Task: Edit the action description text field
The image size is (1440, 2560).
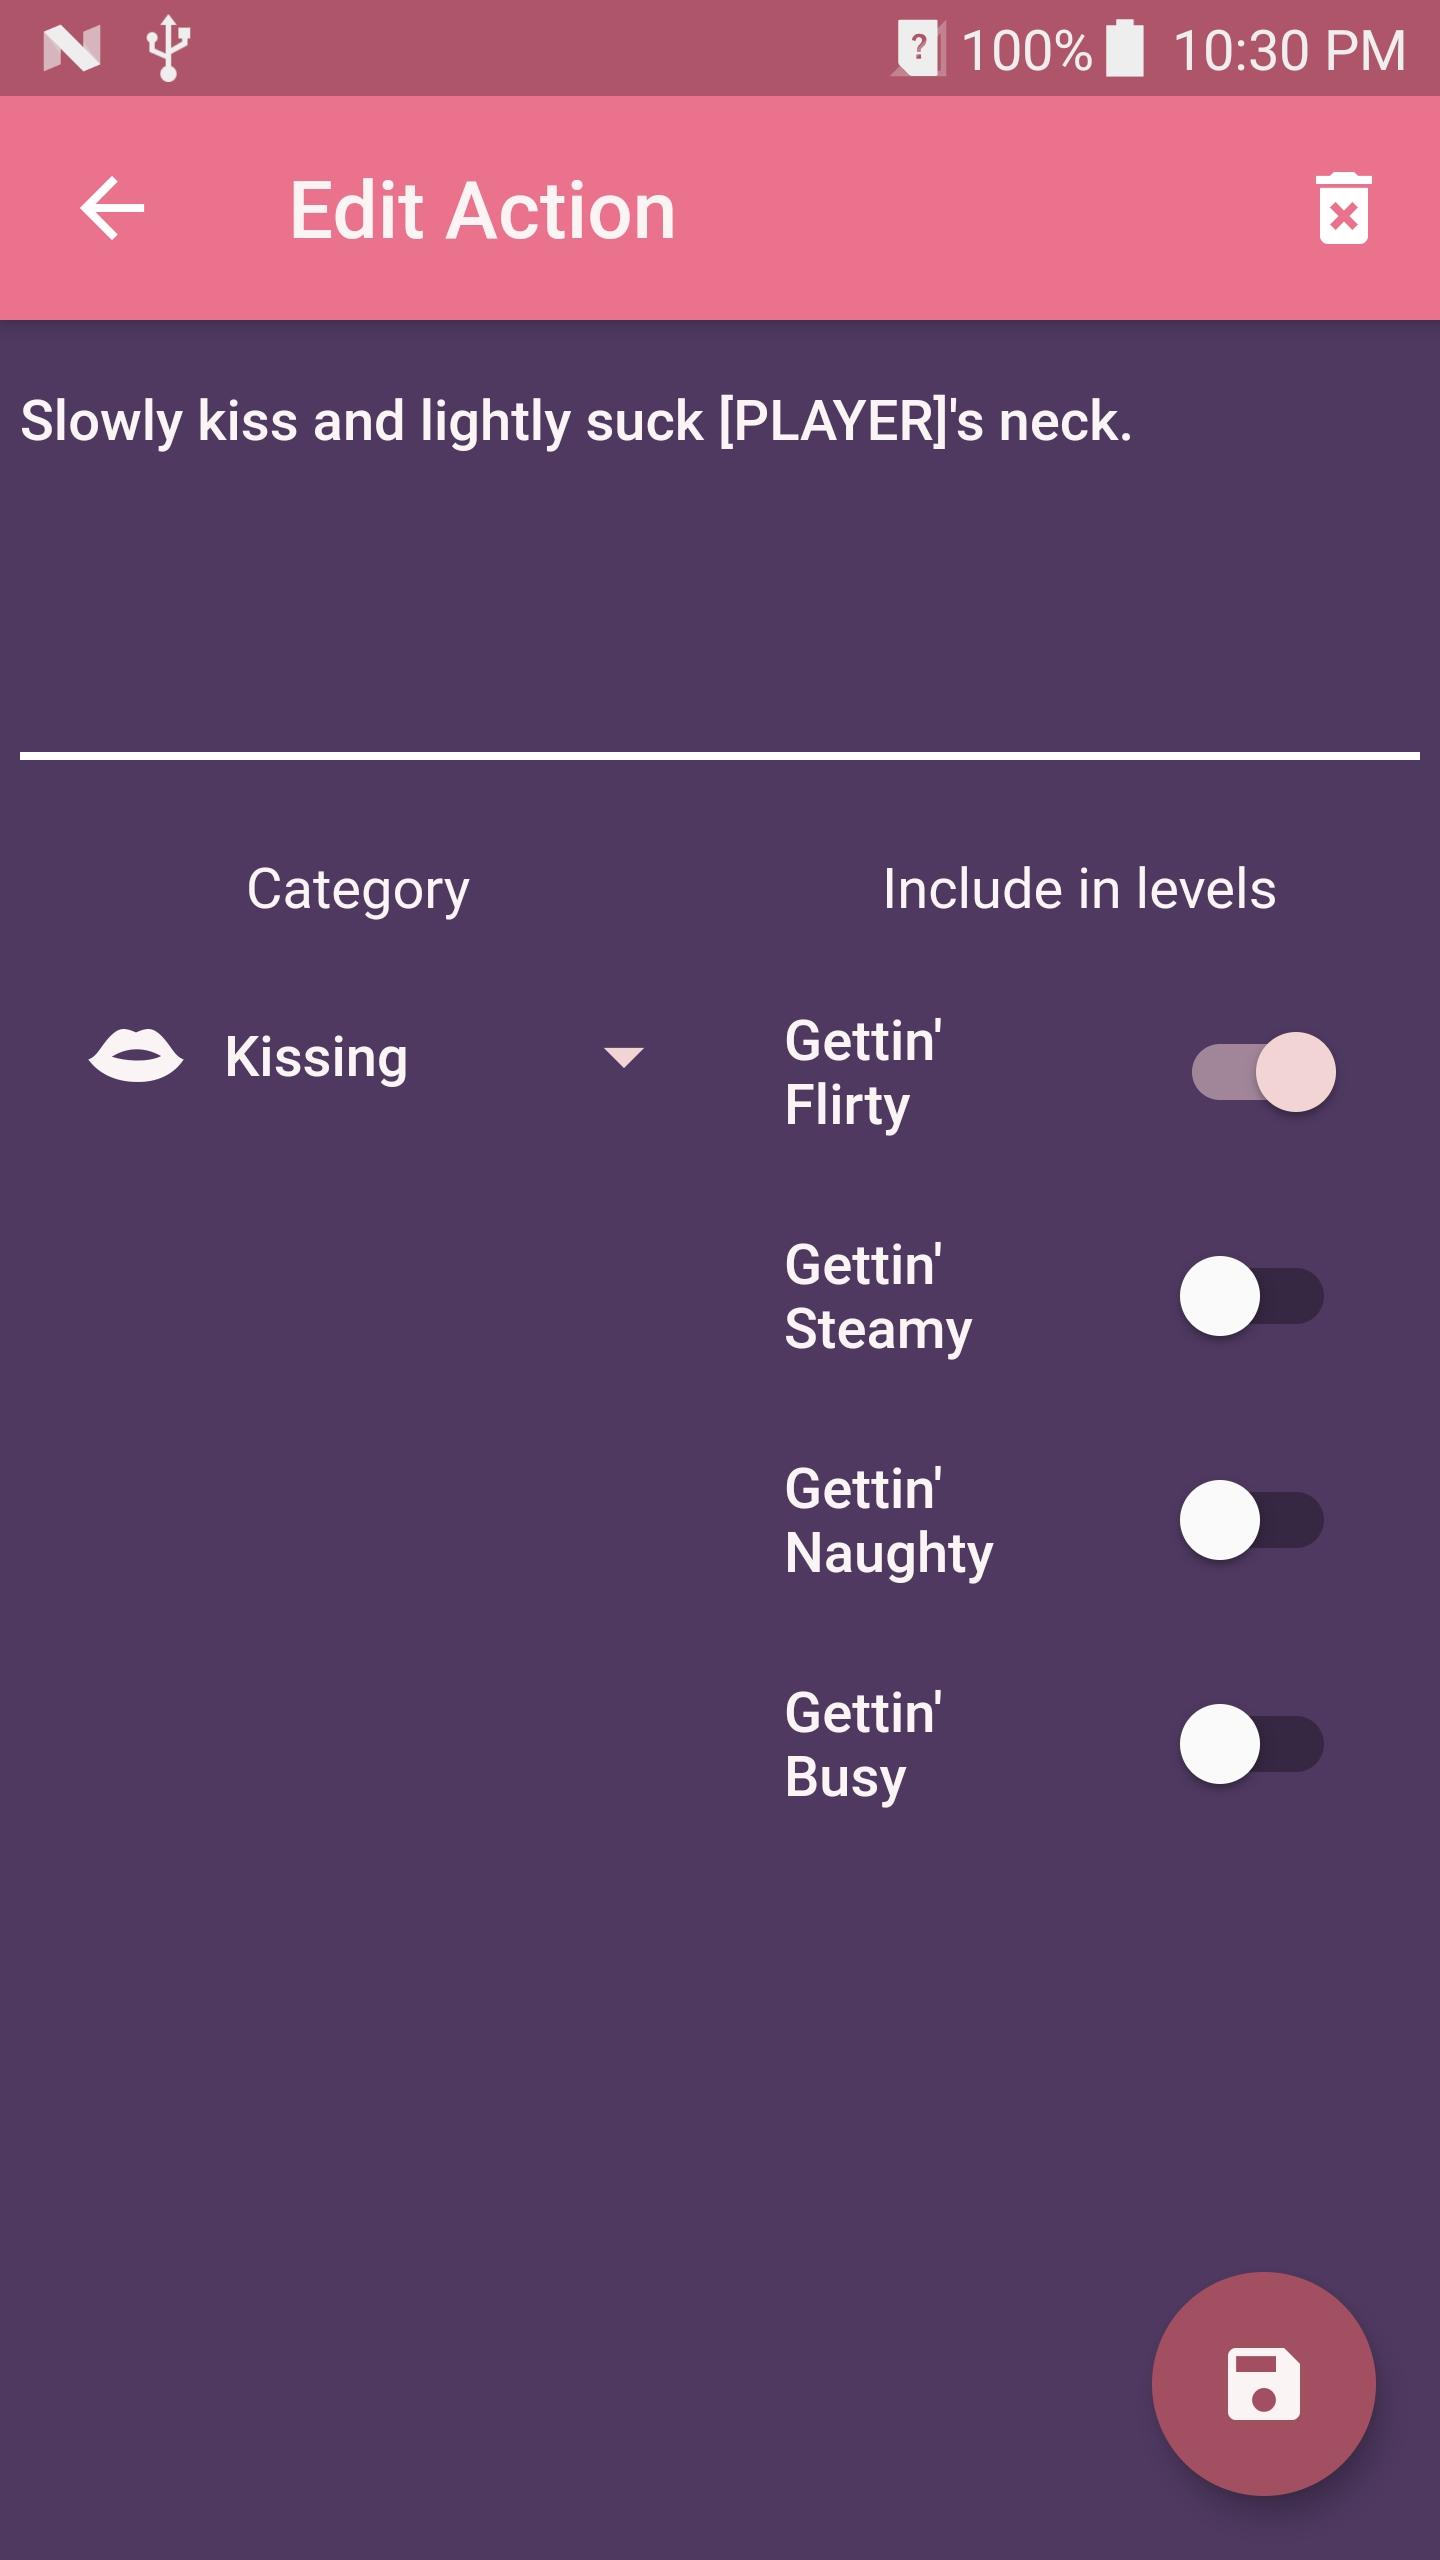Action: coord(720,560)
